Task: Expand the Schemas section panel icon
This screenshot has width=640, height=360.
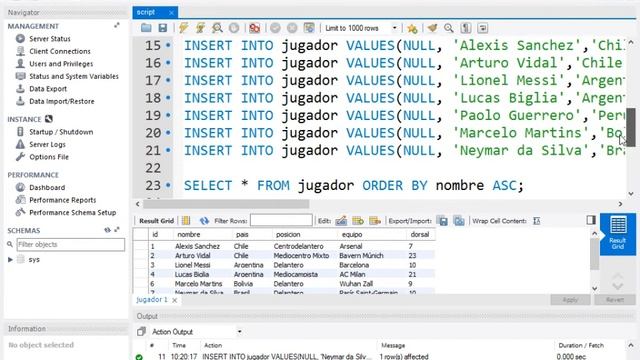Action: [117, 230]
